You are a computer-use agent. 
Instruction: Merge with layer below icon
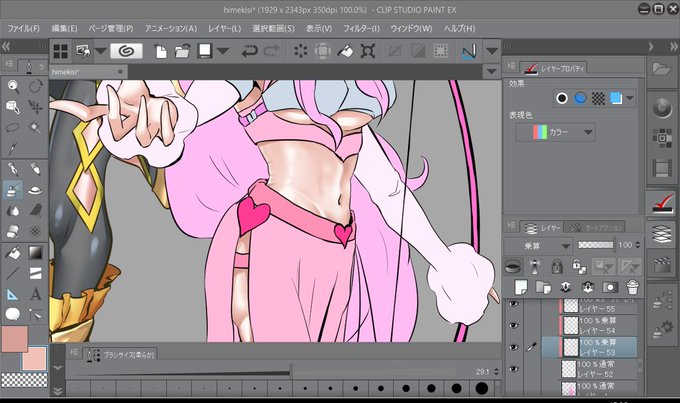click(x=587, y=287)
